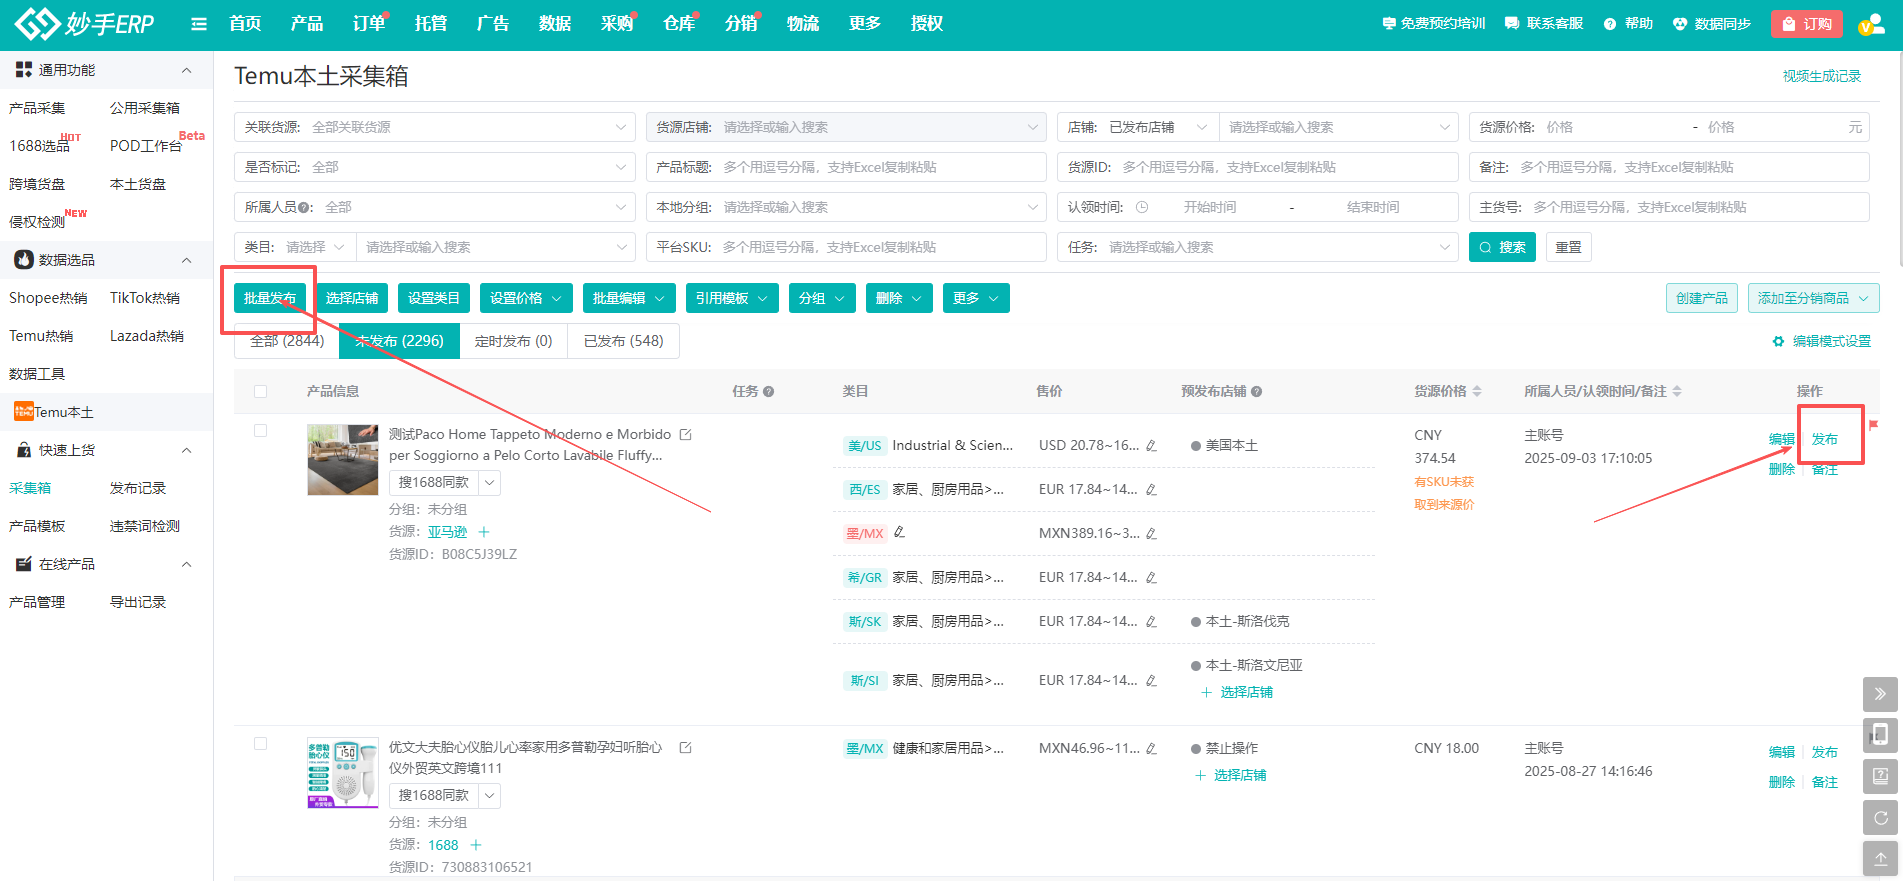Switch to 定时发布 (0) tab
The width and height of the screenshot is (1903, 881).
pyautogui.click(x=513, y=341)
